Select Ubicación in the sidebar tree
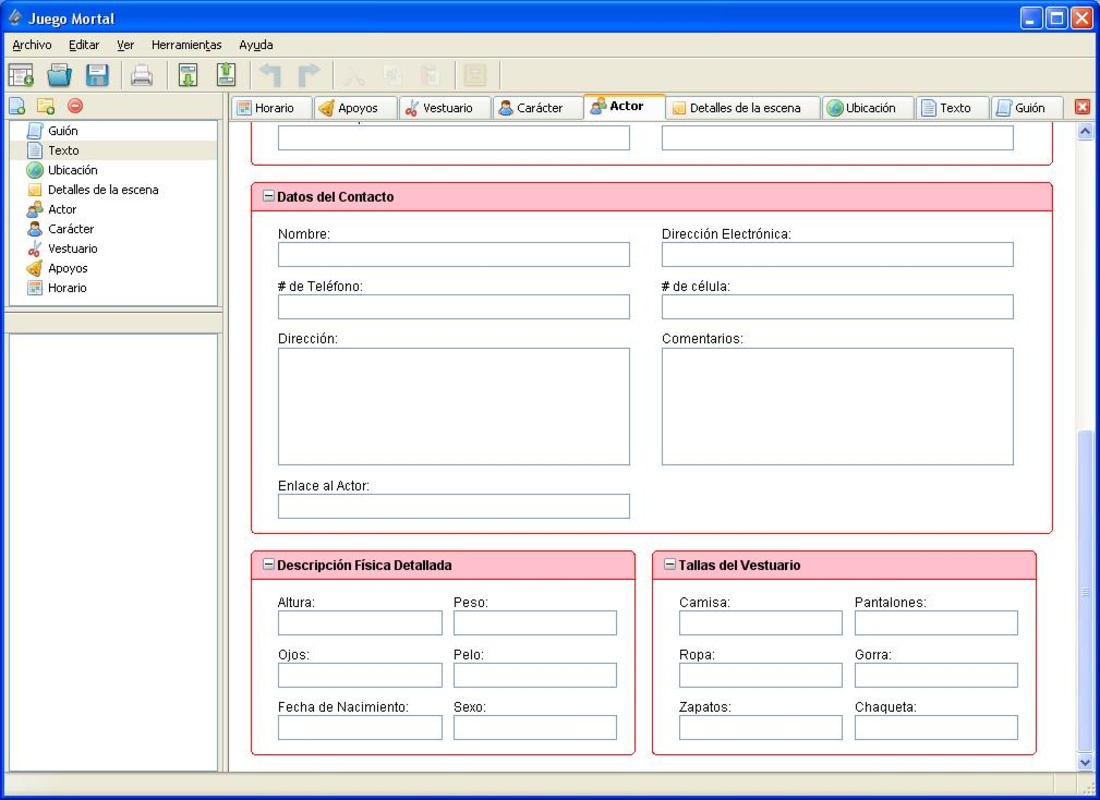Screen dimensions: 1100x800 [72, 170]
